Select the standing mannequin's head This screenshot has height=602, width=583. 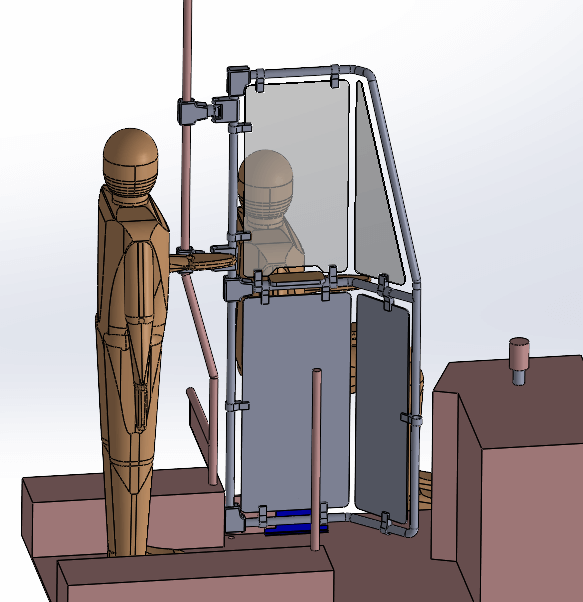[x=130, y=161]
